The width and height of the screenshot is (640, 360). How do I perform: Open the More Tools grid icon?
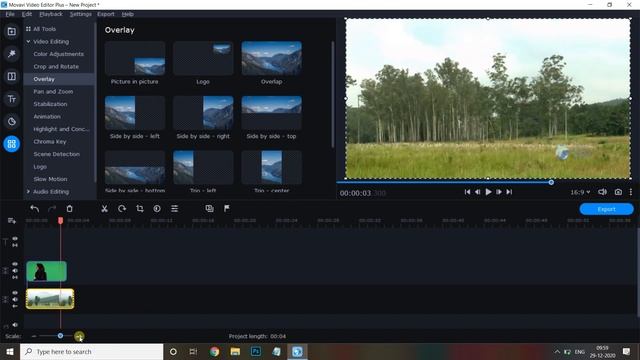point(11,144)
